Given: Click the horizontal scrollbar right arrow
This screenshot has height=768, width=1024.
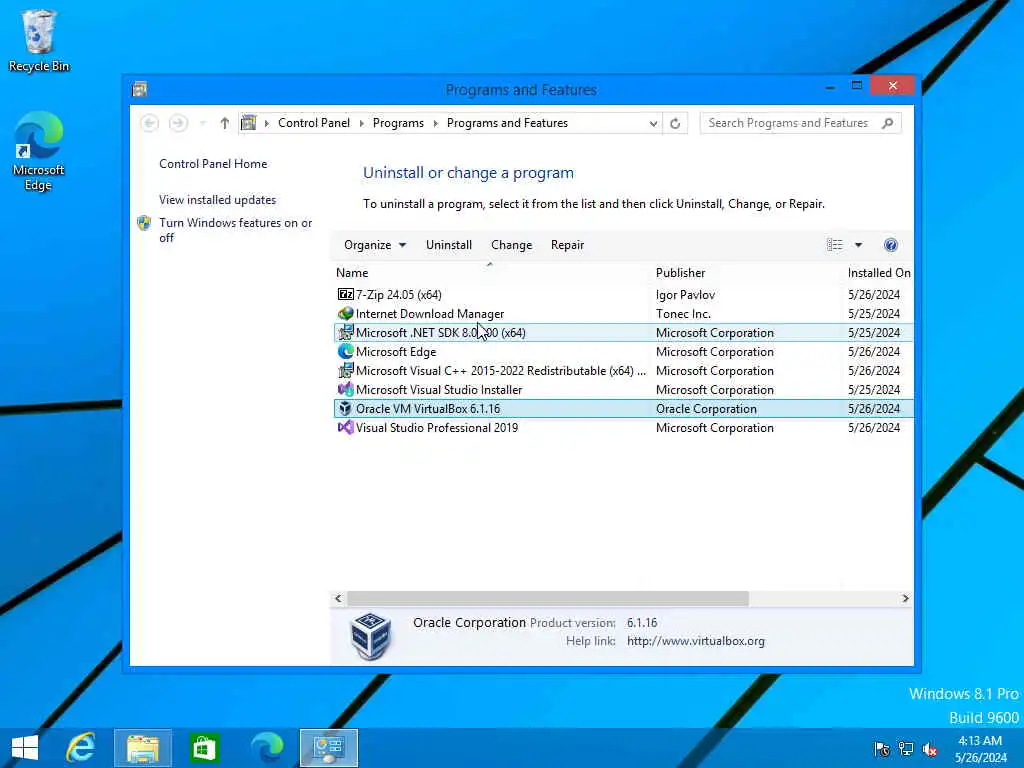Looking at the screenshot, I should [x=904, y=598].
